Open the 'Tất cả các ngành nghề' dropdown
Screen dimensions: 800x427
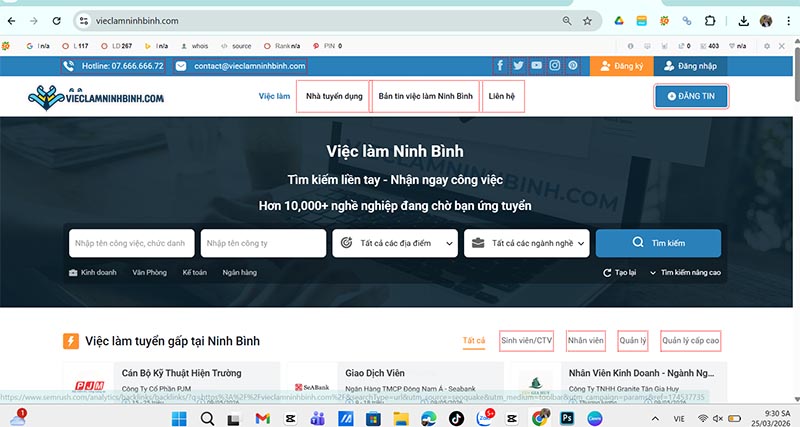pyautogui.click(x=527, y=243)
